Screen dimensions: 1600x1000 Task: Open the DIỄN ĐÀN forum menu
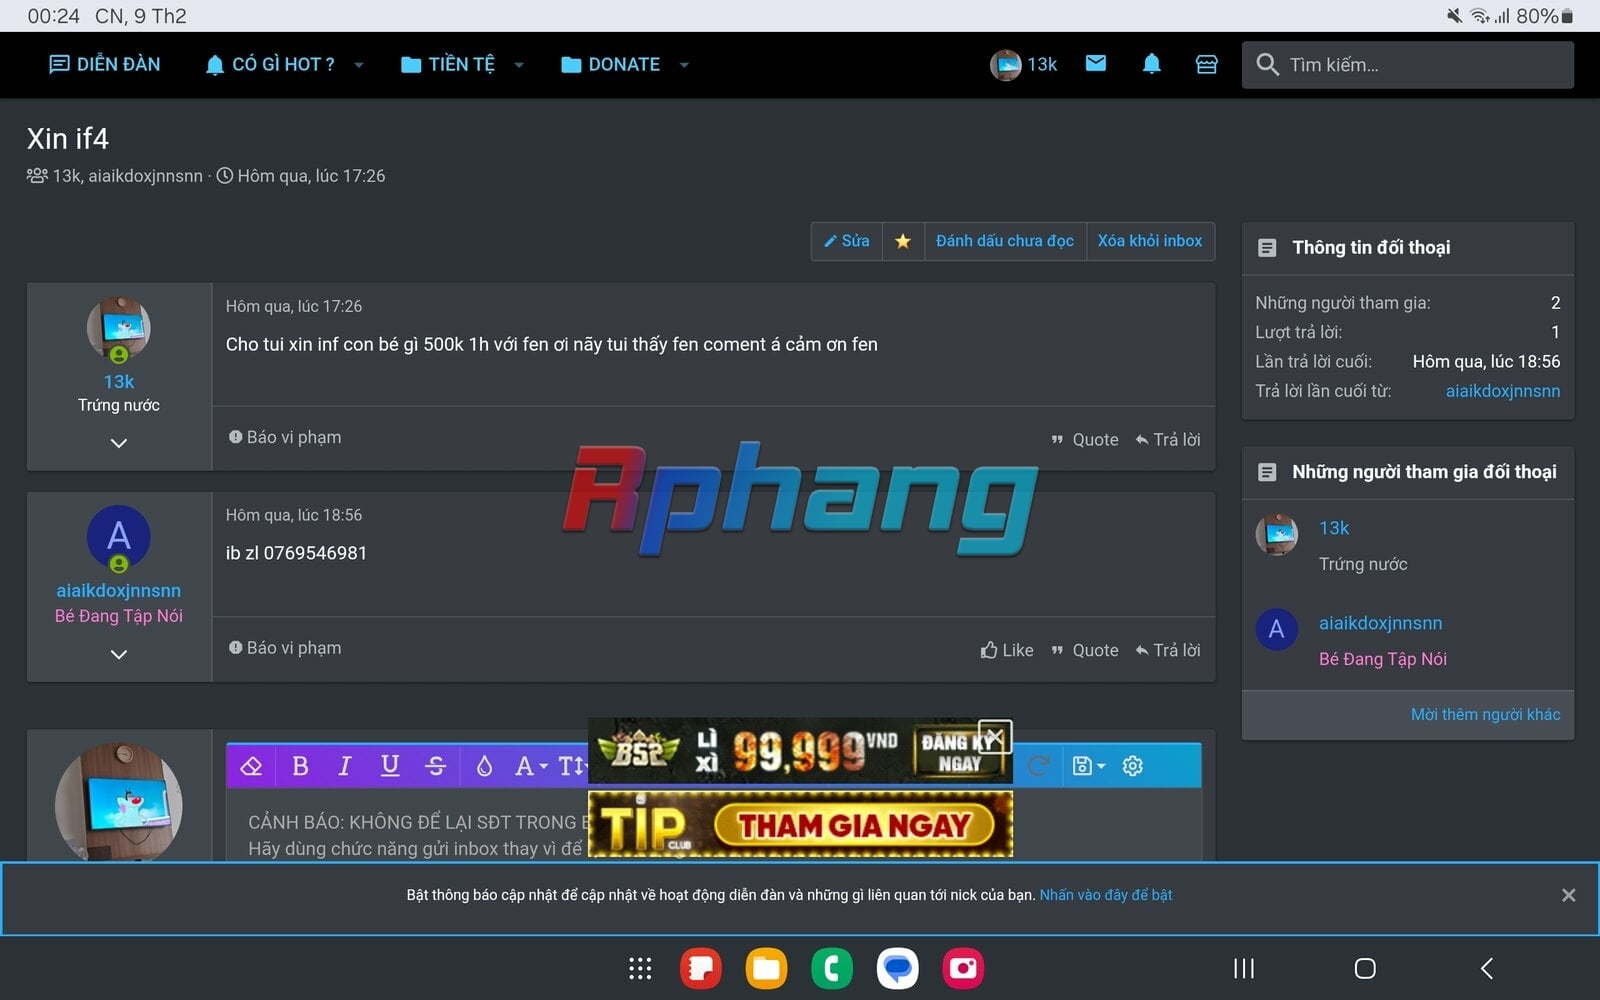coord(104,64)
